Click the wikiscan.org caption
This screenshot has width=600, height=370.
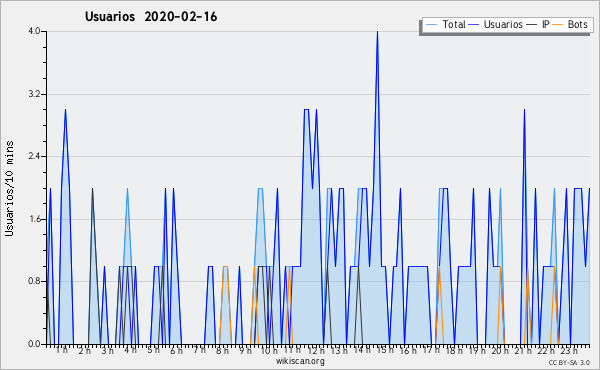coord(300,361)
